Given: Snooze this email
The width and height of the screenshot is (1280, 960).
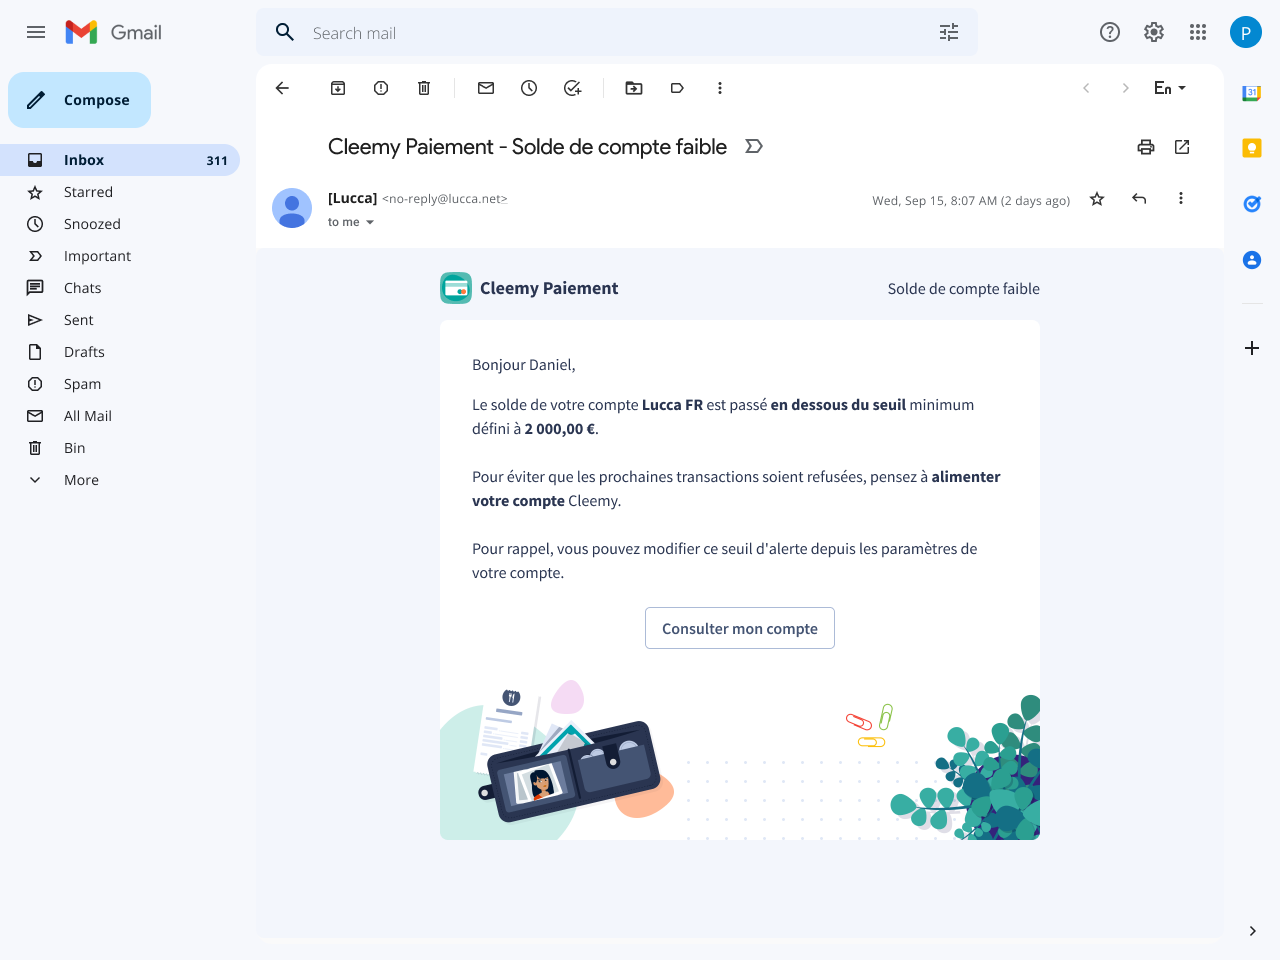Looking at the screenshot, I should point(529,88).
